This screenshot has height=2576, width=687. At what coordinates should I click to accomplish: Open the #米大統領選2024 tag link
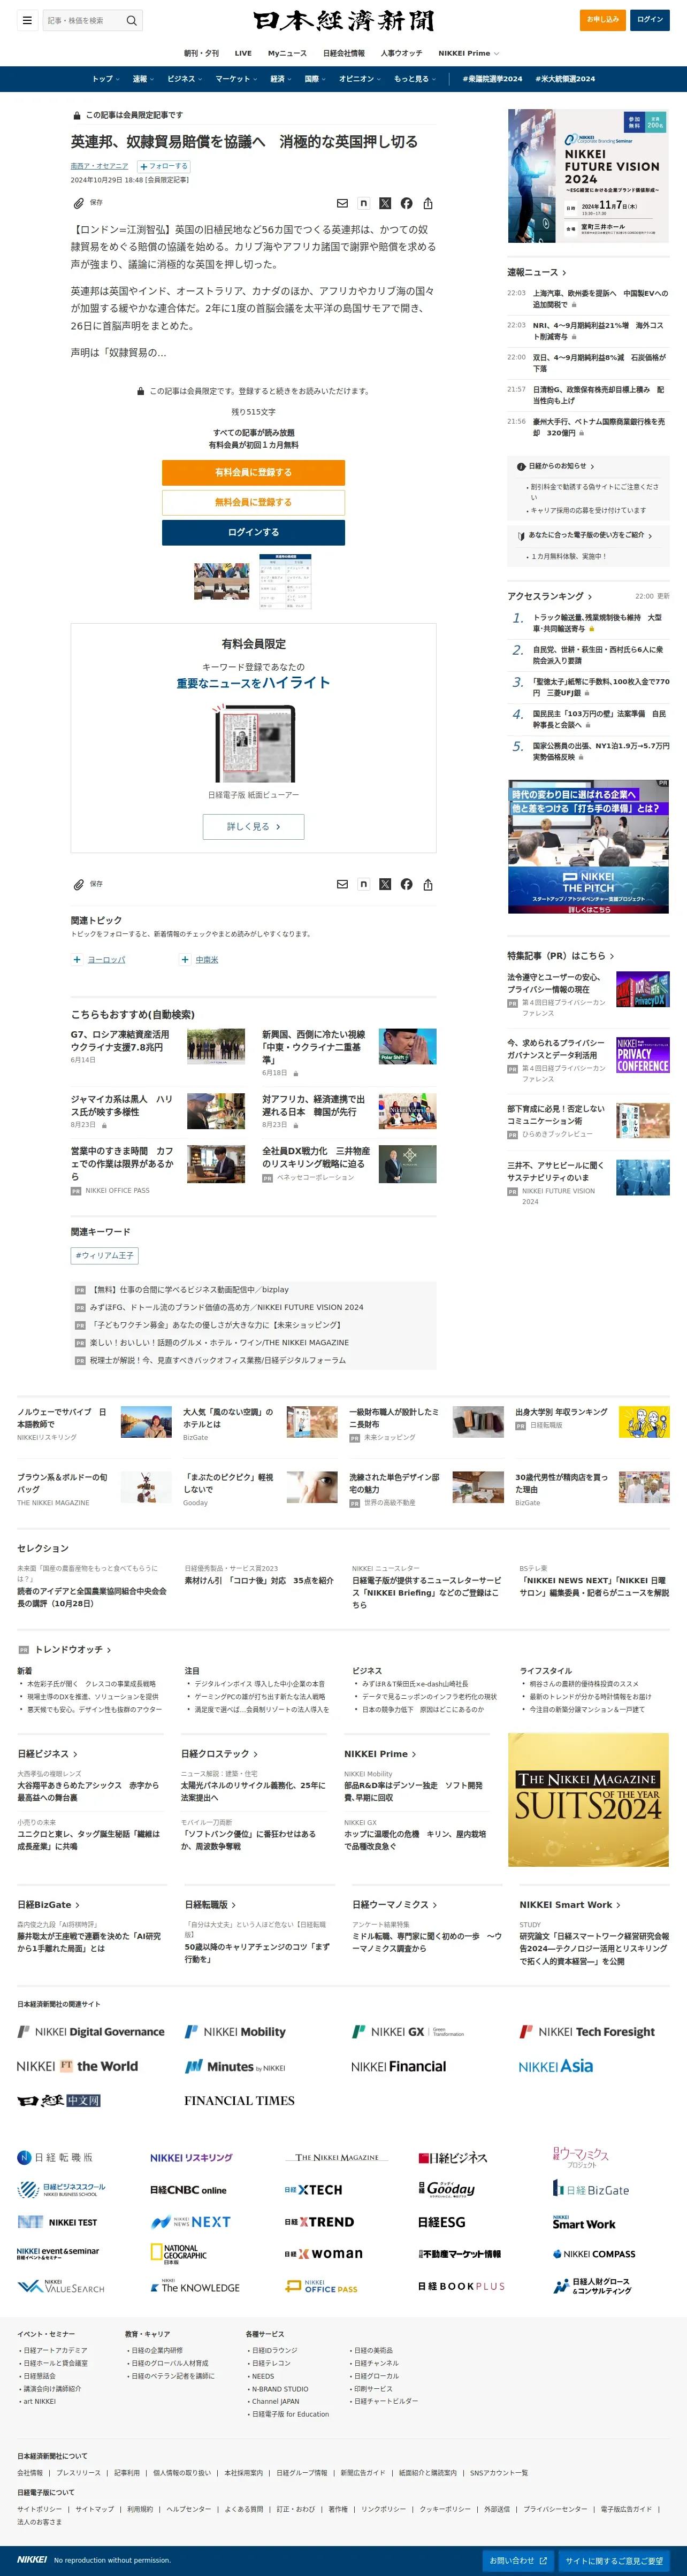tap(565, 79)
